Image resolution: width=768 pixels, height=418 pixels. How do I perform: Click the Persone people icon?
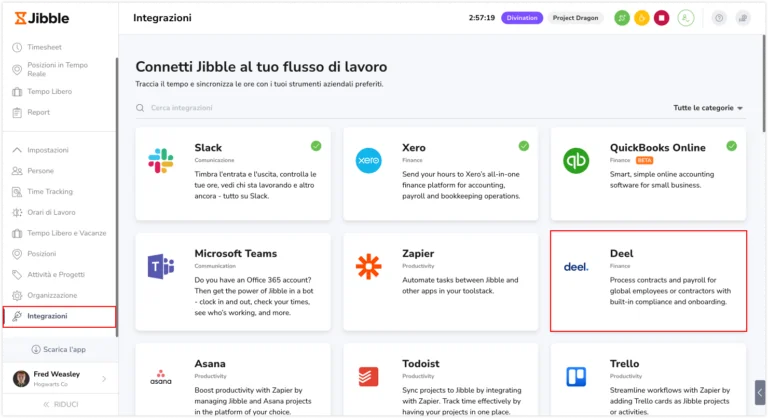point(17,171)
